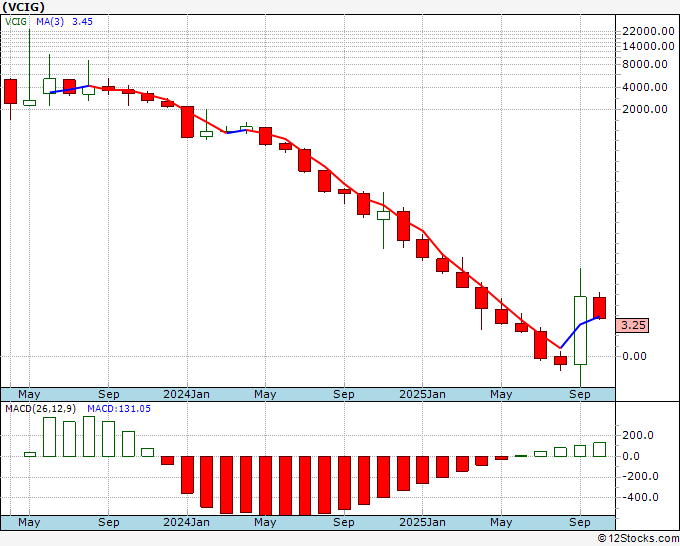This screenshot has width=680, height=546.
Task: Click the 3.45 moving average value
Action: point(82,22)
